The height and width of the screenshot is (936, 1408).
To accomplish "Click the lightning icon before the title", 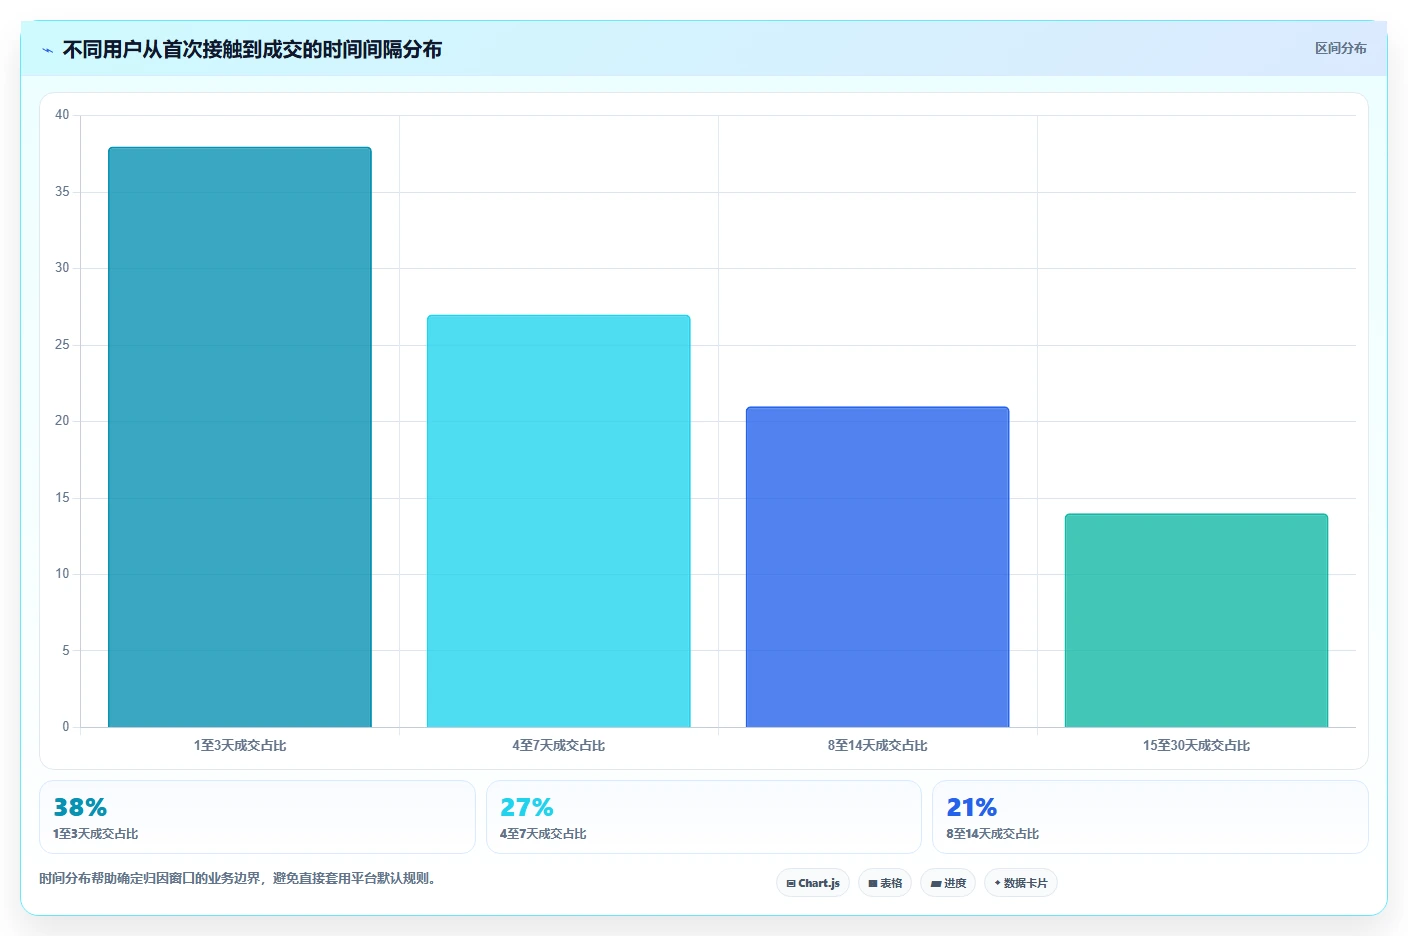I will (x=47, y=50).
